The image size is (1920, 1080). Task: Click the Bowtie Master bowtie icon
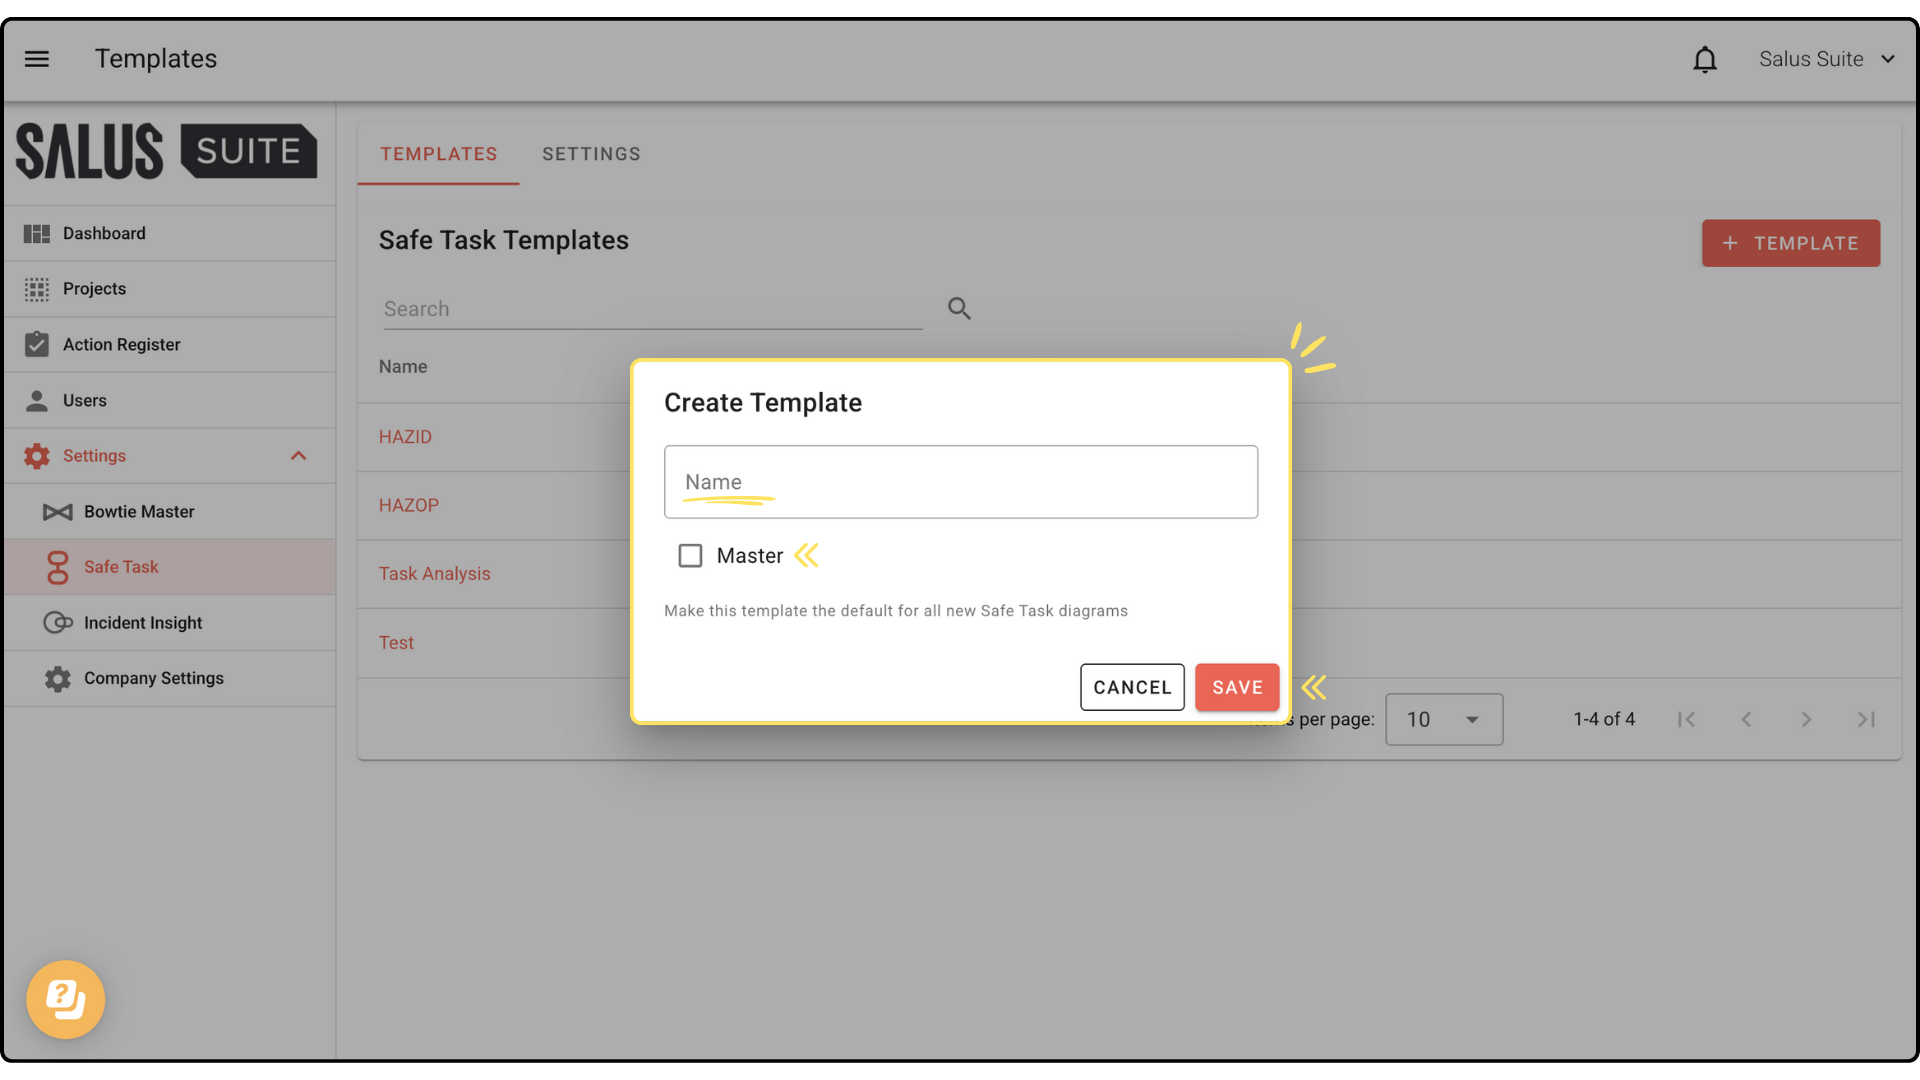tap(58, 512)
